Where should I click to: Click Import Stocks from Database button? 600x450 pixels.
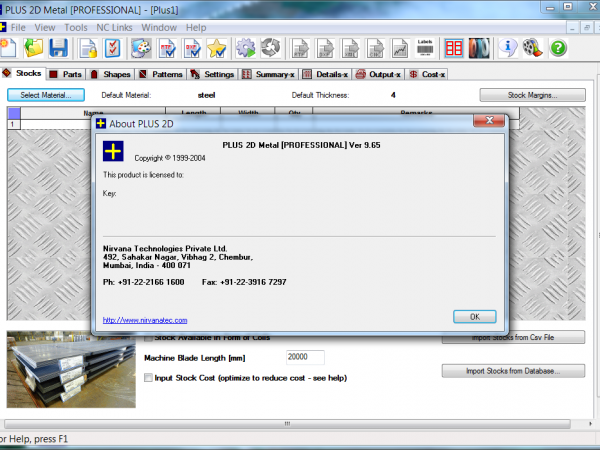click(512, 371)
